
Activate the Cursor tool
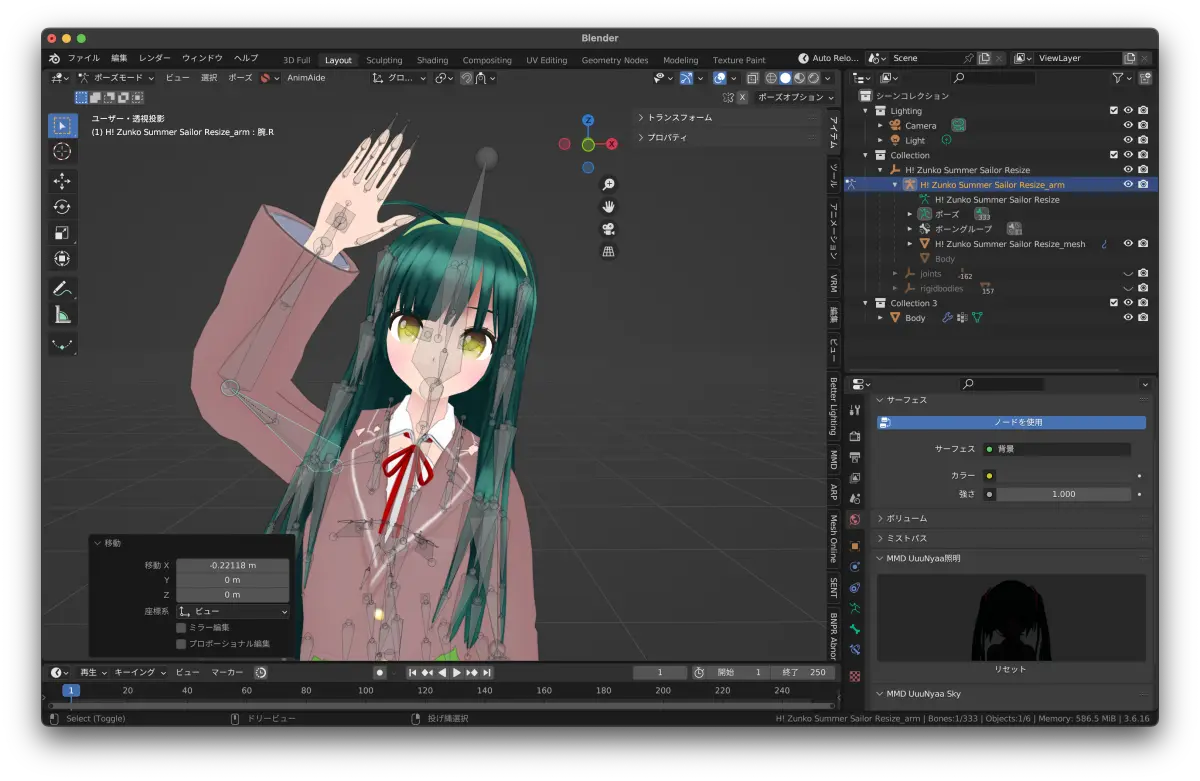point(62,152)
